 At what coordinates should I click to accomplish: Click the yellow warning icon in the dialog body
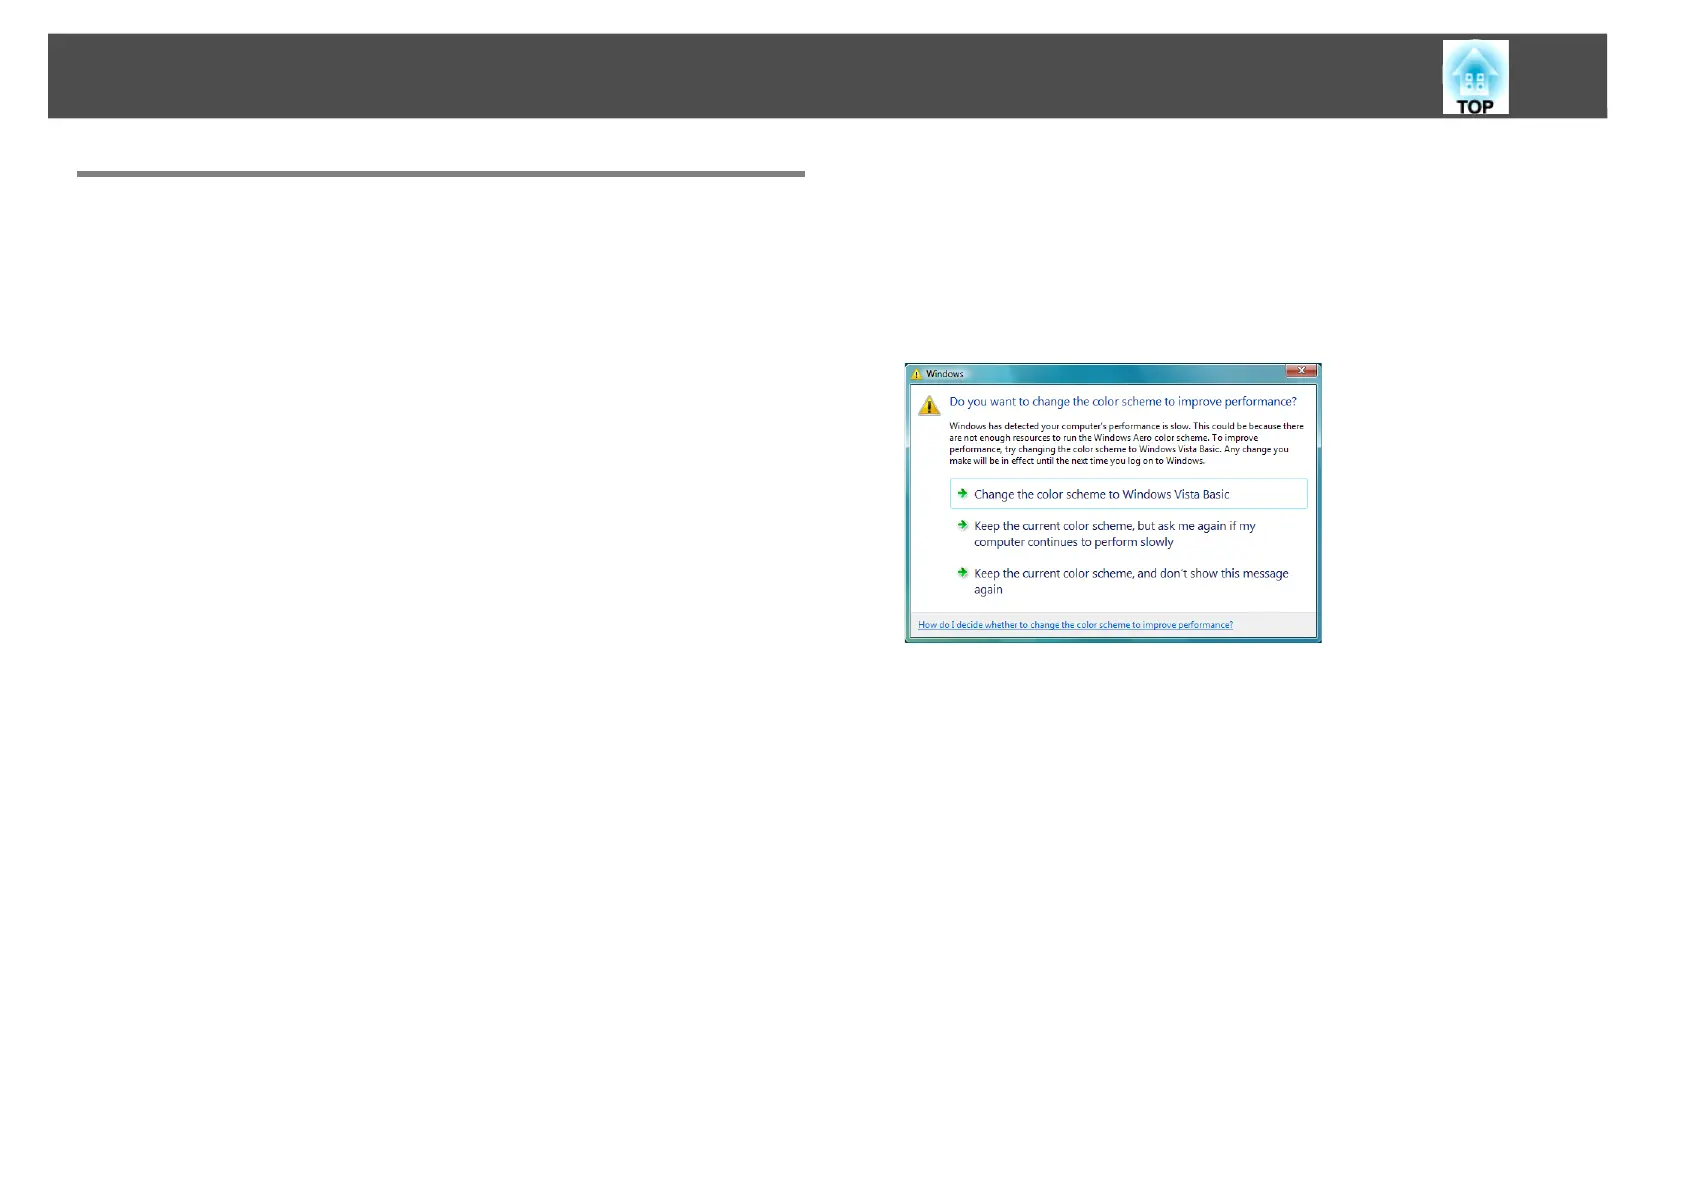click(930, 405)
